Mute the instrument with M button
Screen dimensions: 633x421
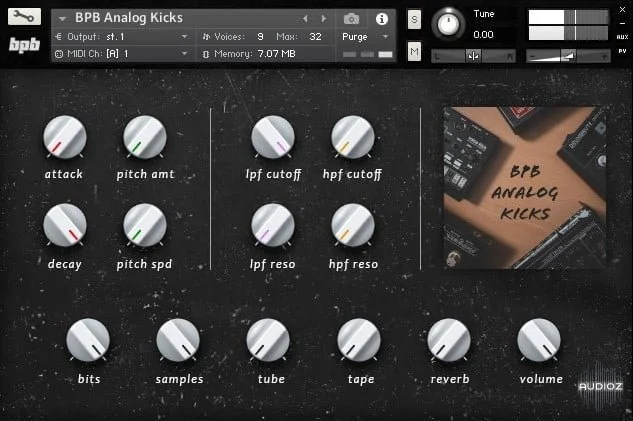[x=414, y=51]
